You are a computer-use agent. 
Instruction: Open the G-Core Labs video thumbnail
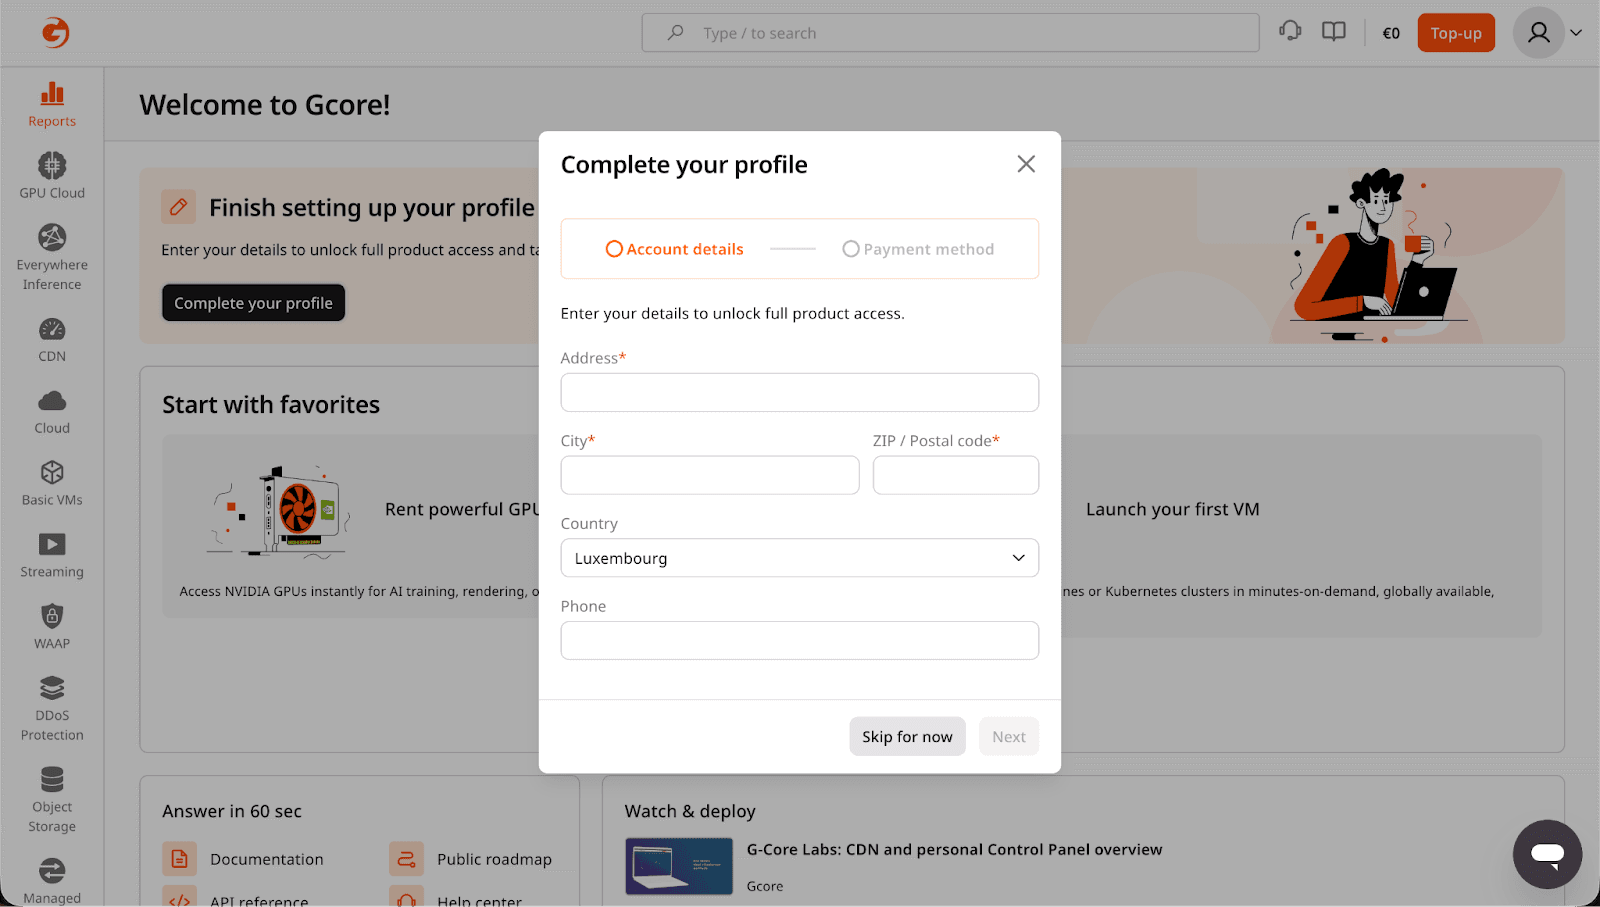[x=679, y=866]
